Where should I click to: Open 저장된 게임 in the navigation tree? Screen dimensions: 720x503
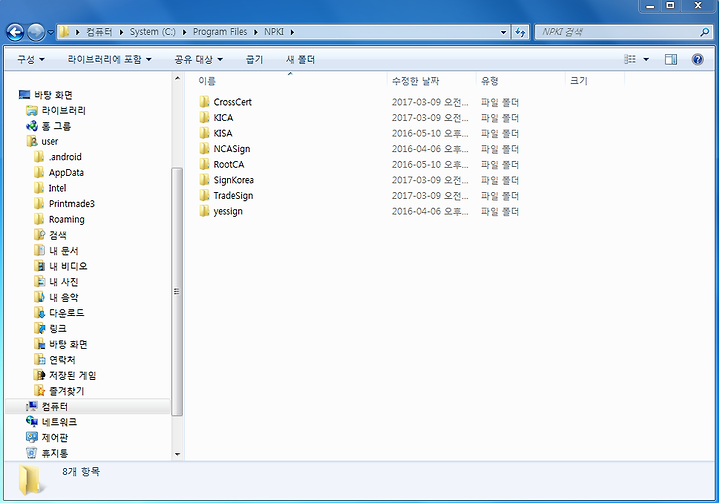[73, 375]
